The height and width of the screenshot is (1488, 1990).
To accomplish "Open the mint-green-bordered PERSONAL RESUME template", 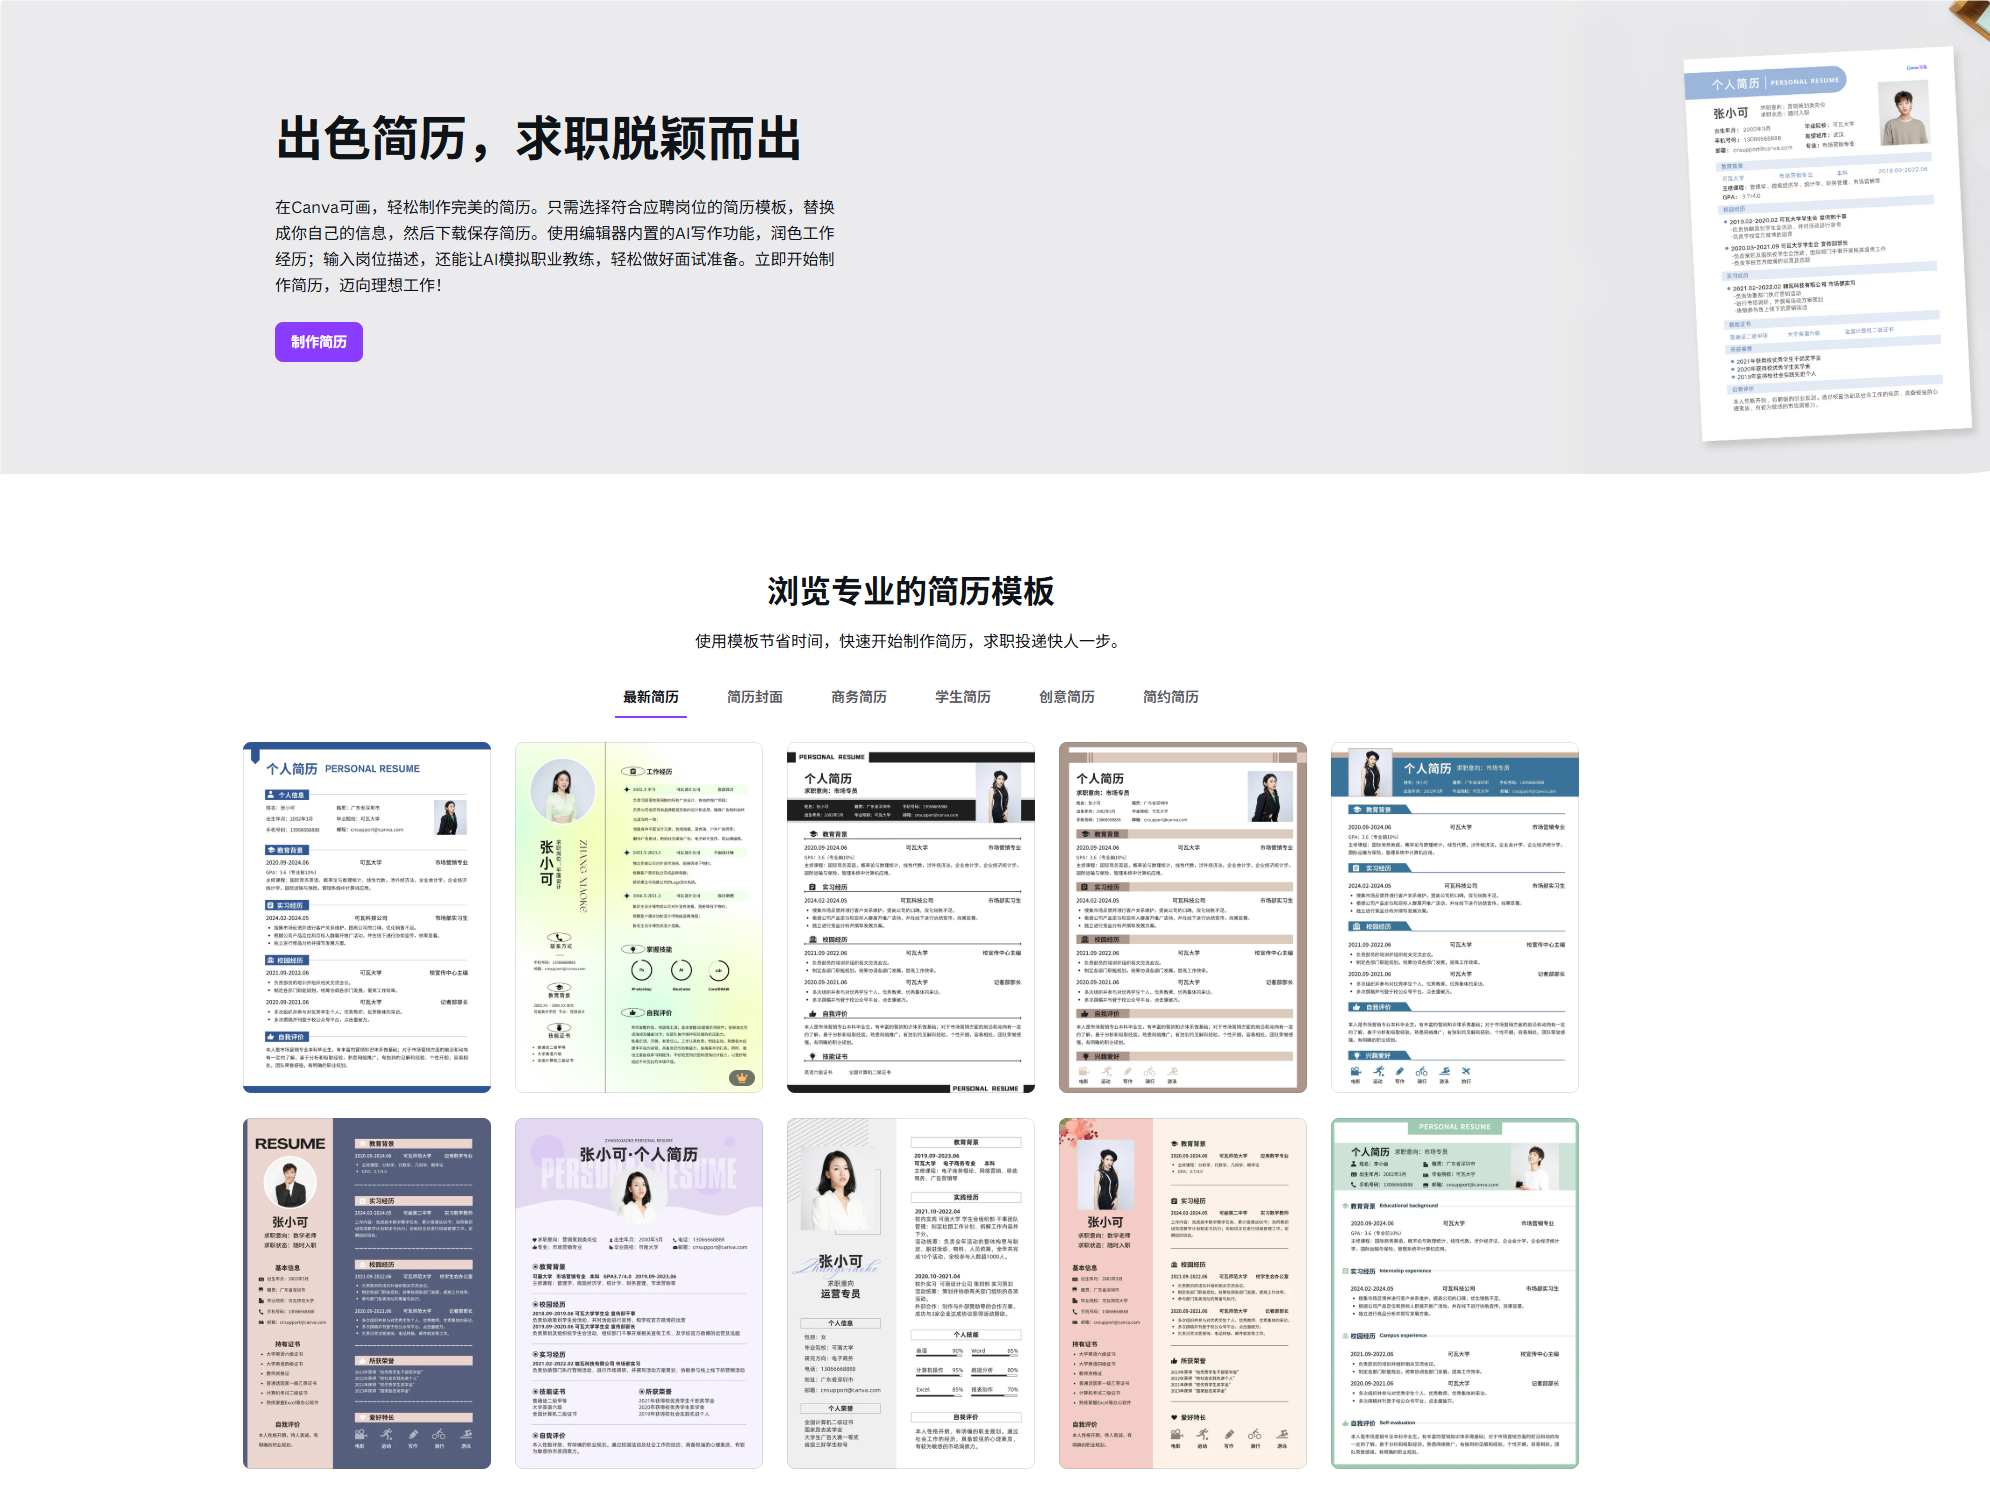I will click(1455, 1293).
